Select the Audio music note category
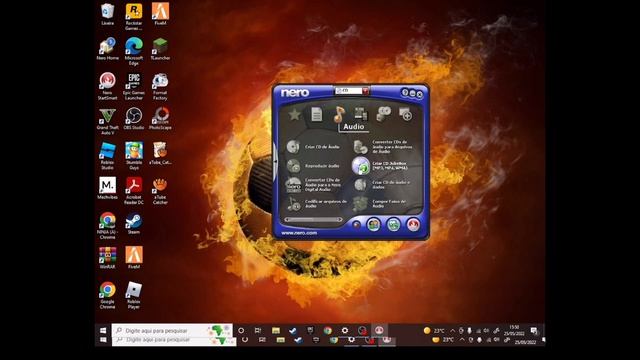The width and height of the screenshot is (640, 360). pos(339,114)
